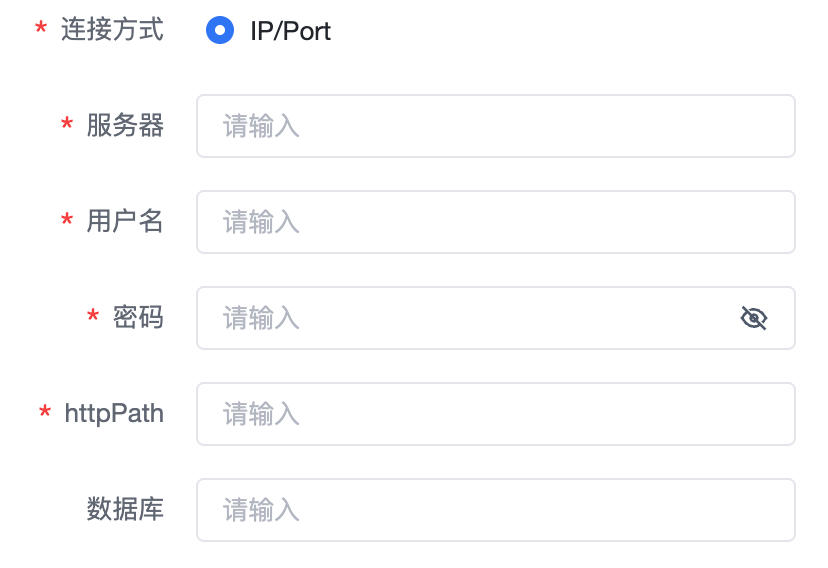Click the red asterisk before 用户名

[x=67, y=222]
